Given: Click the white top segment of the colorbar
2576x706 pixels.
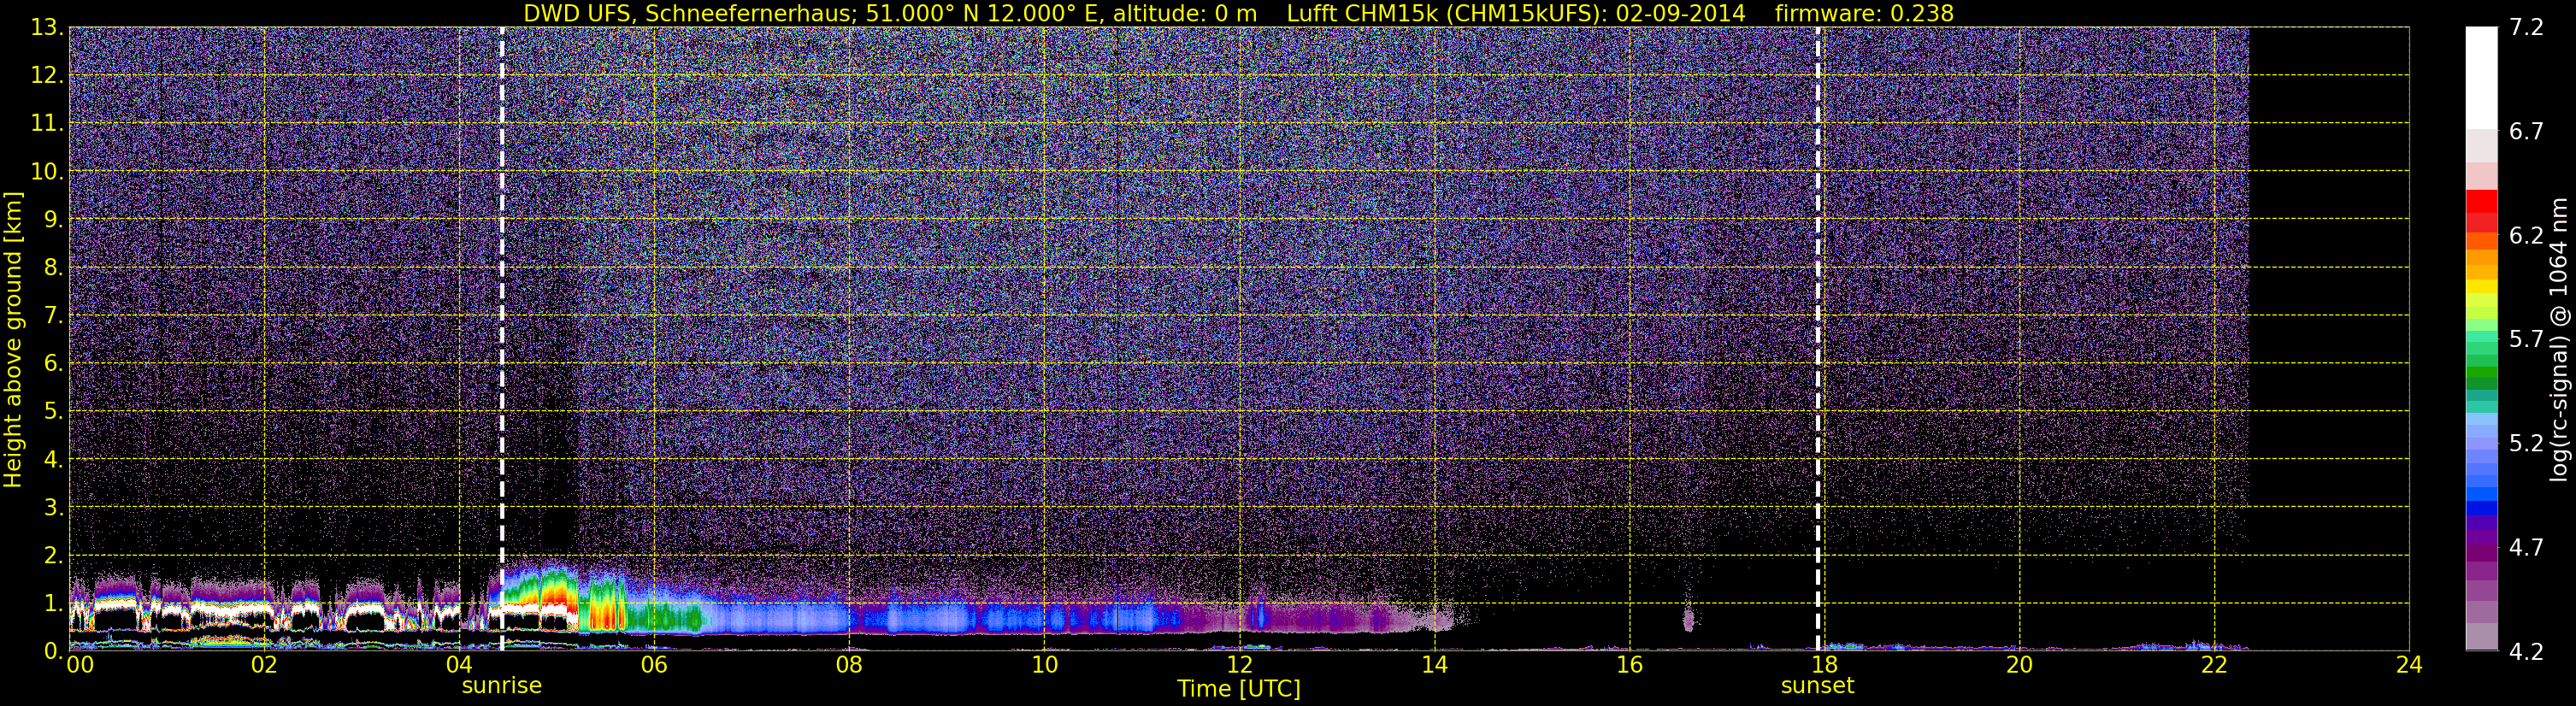Looking at the screenshot, I should [2481, 78].
